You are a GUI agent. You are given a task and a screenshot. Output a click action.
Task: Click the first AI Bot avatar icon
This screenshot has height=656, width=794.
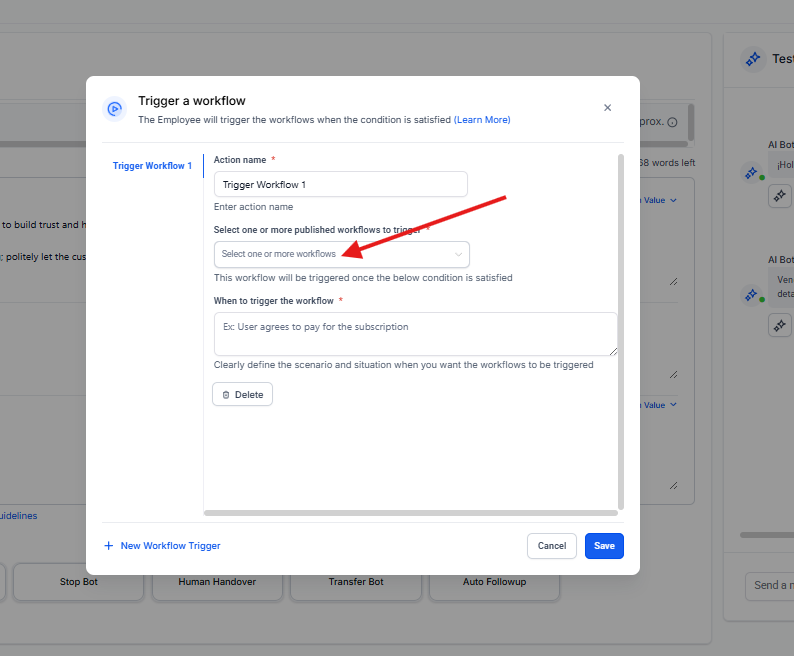click(x=751, y=173)
